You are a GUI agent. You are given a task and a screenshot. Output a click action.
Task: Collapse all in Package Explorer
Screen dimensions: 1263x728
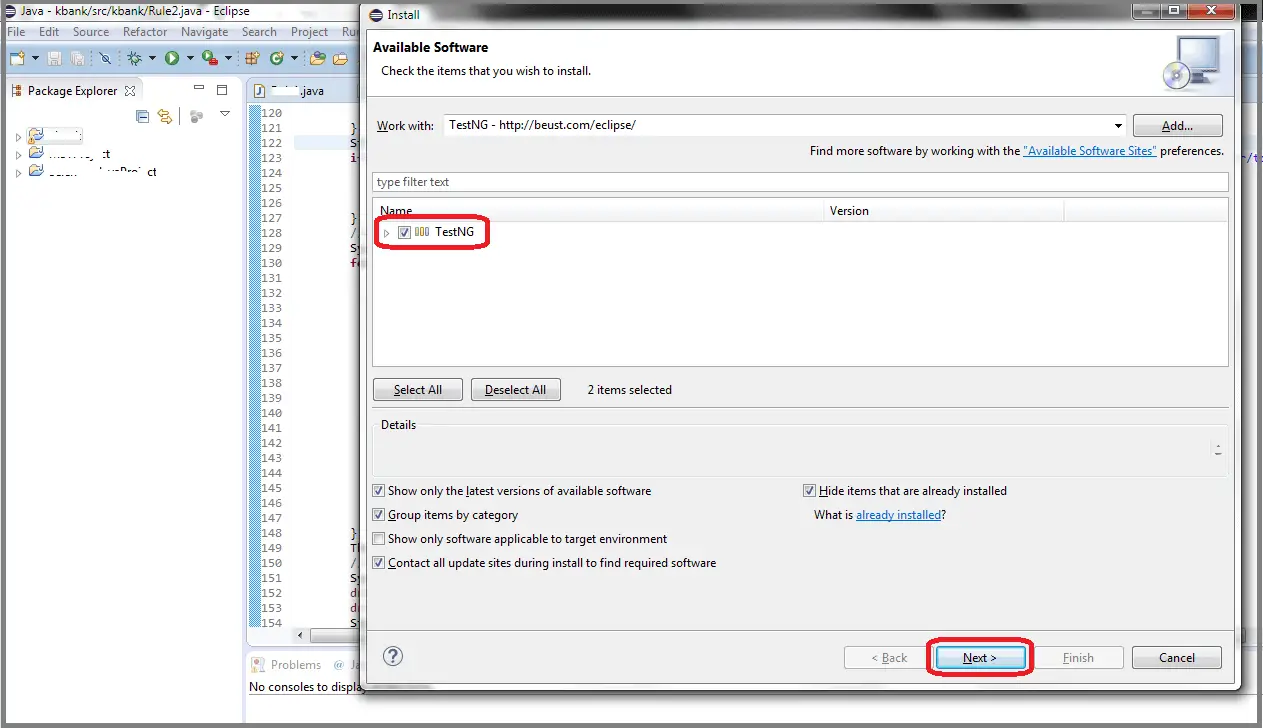tap(142, 116)
